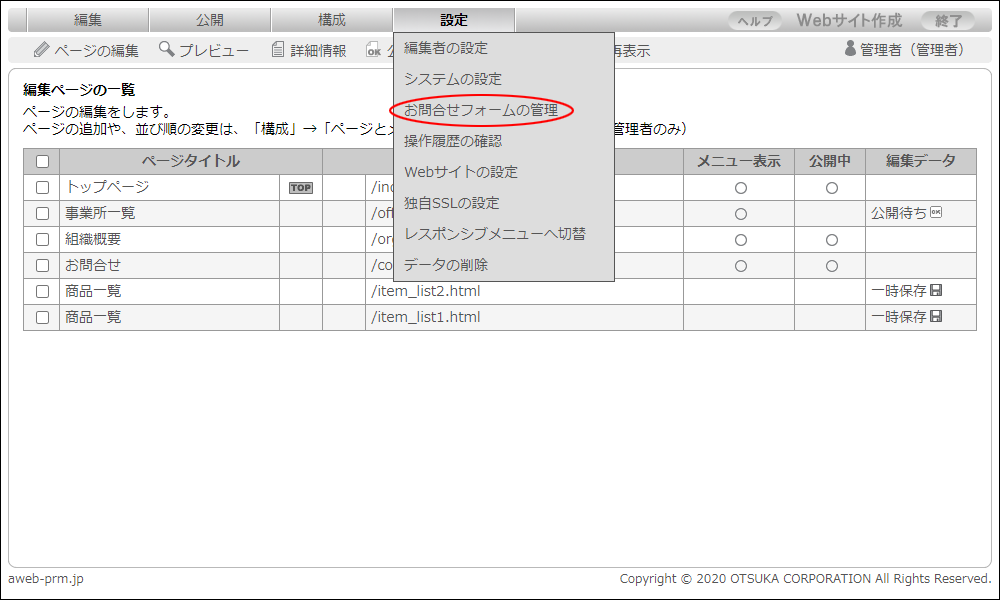
Task: Click the magnifier icon for プレビュー
Action: 166,50
